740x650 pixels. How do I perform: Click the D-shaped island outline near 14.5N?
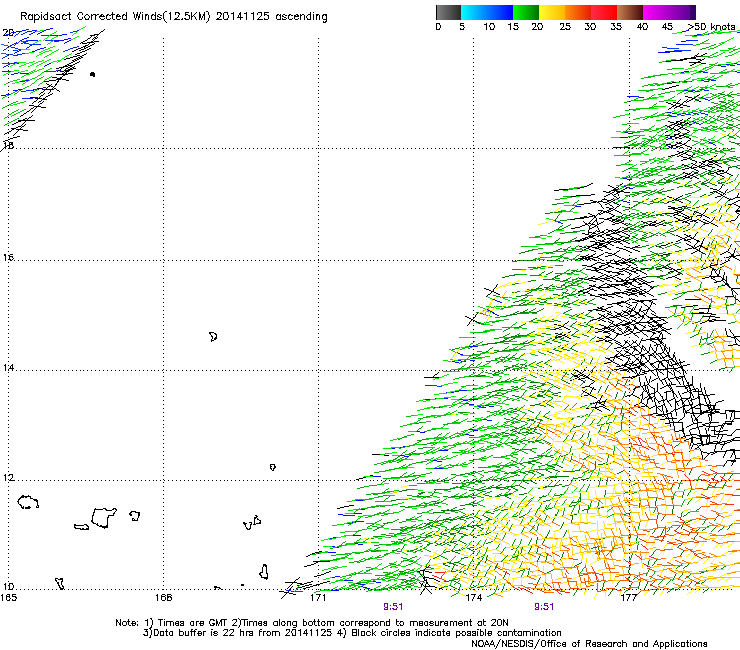point(213,337)
